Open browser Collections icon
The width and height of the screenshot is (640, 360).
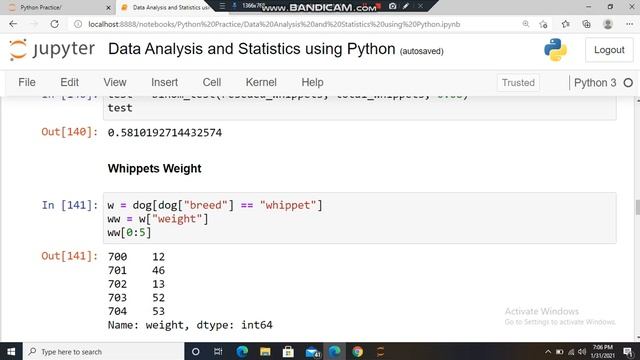coord(587,24)
